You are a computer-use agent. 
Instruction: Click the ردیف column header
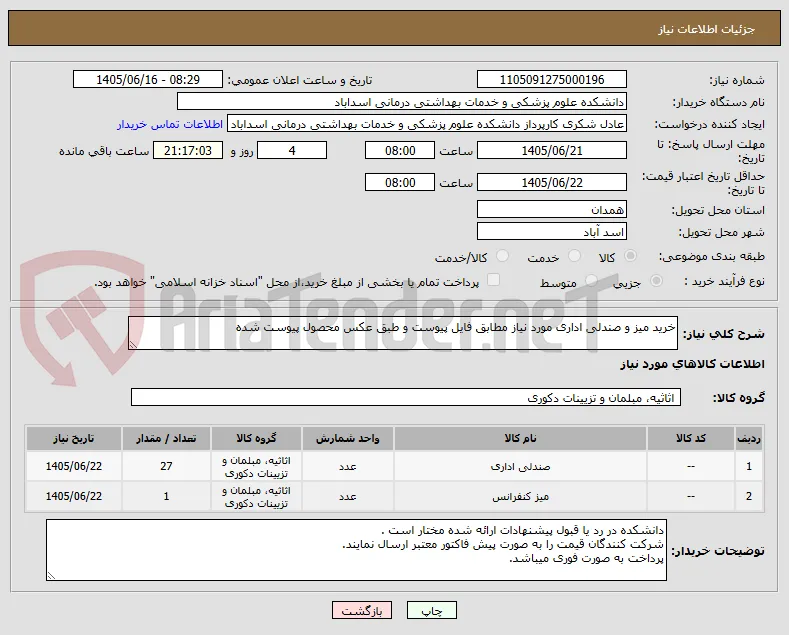click(749, 439)
